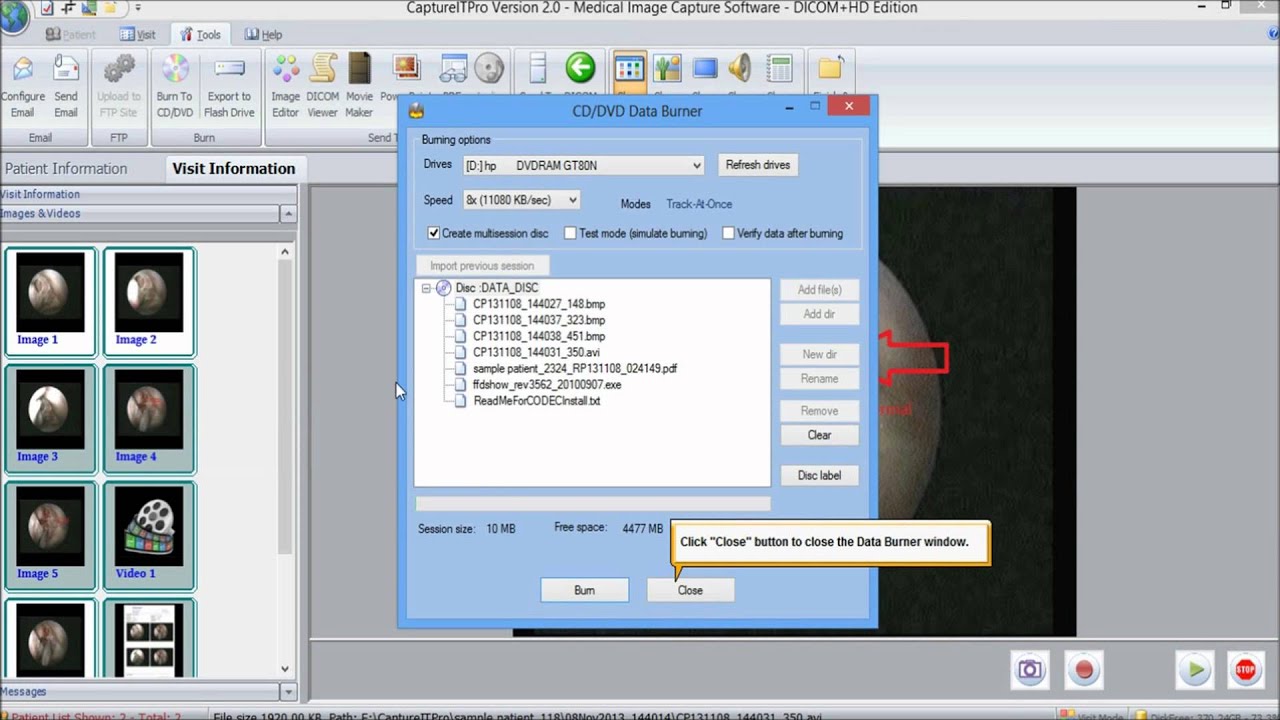
Task: Select file CP131108_144037_323.bmp
Action: (539, 320)
